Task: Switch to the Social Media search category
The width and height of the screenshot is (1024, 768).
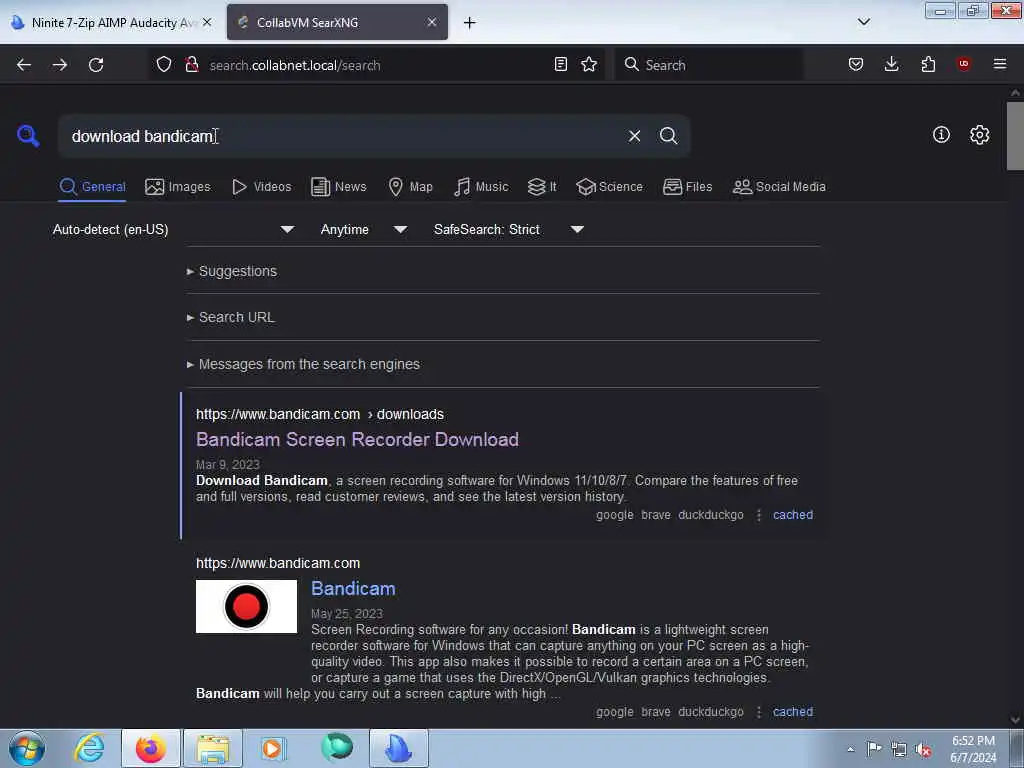Action: (779, 187)
